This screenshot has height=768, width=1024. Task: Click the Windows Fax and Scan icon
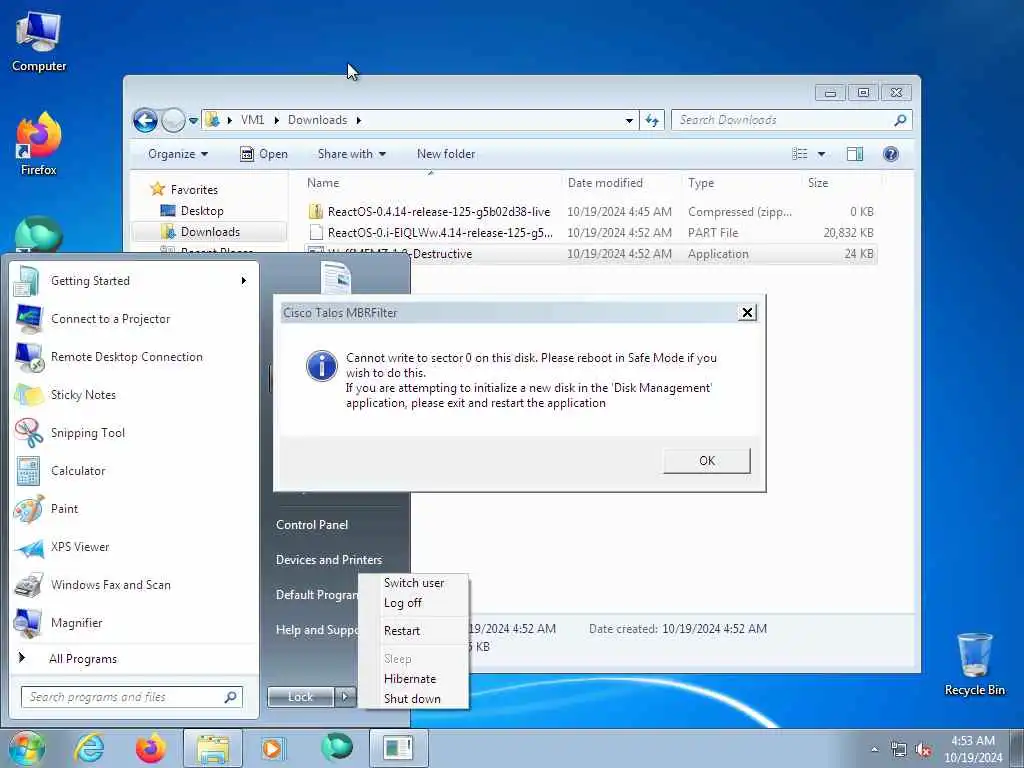click(x=29, y=585)
